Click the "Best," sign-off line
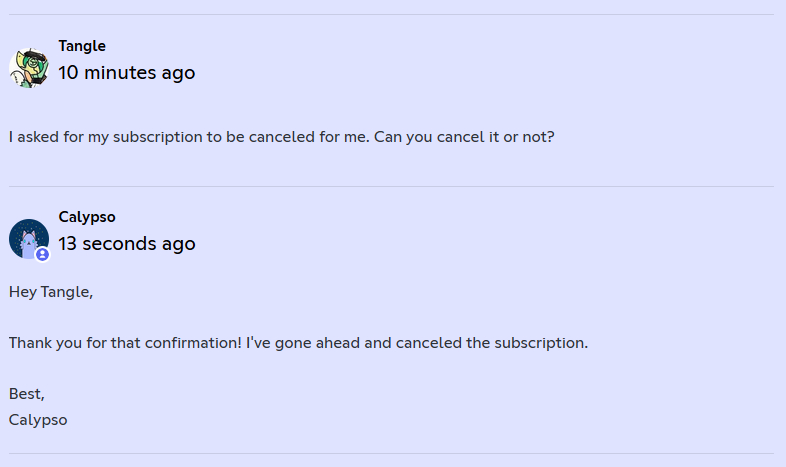786x467 pixels. click(27, 394)
